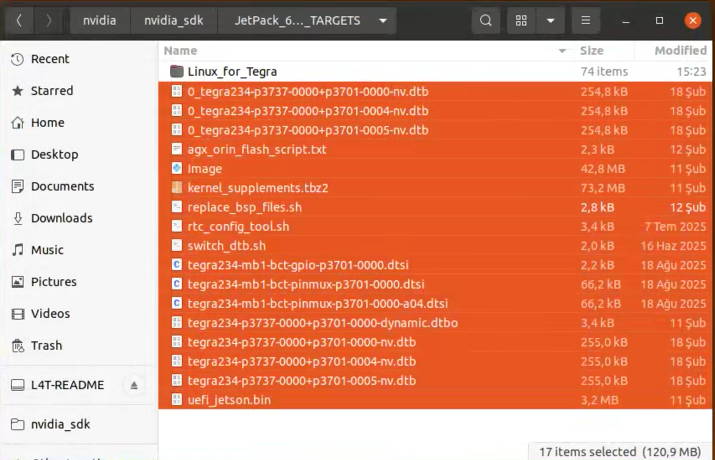Open Videos in sidebar
This screenshot has width=715, height=460.
[79, 314]
